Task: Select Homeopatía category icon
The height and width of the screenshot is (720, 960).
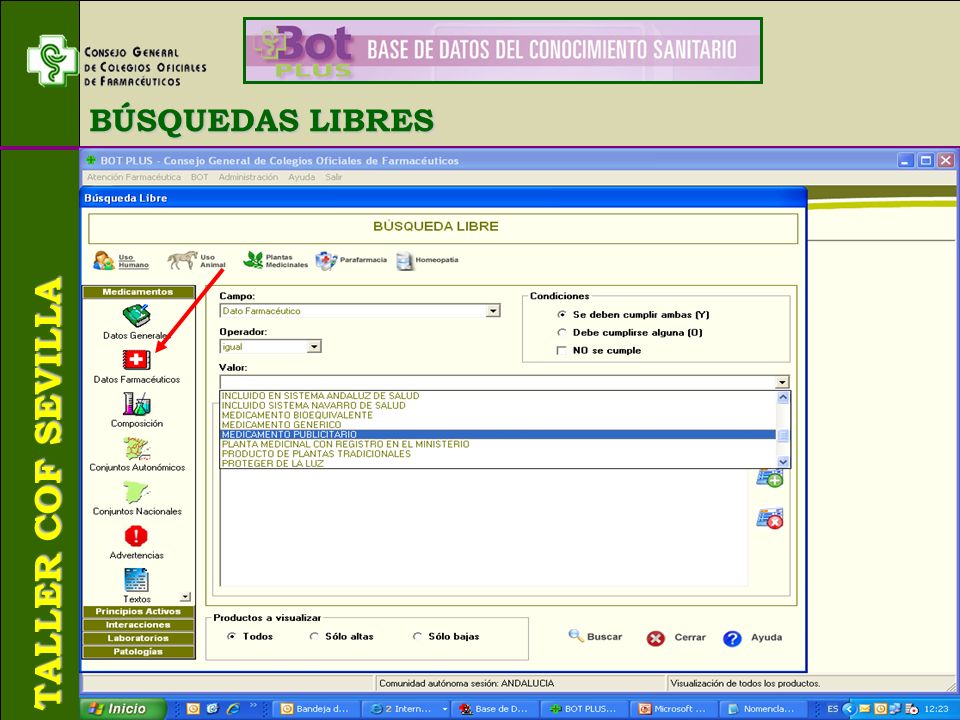Action: tap(404, 260)
